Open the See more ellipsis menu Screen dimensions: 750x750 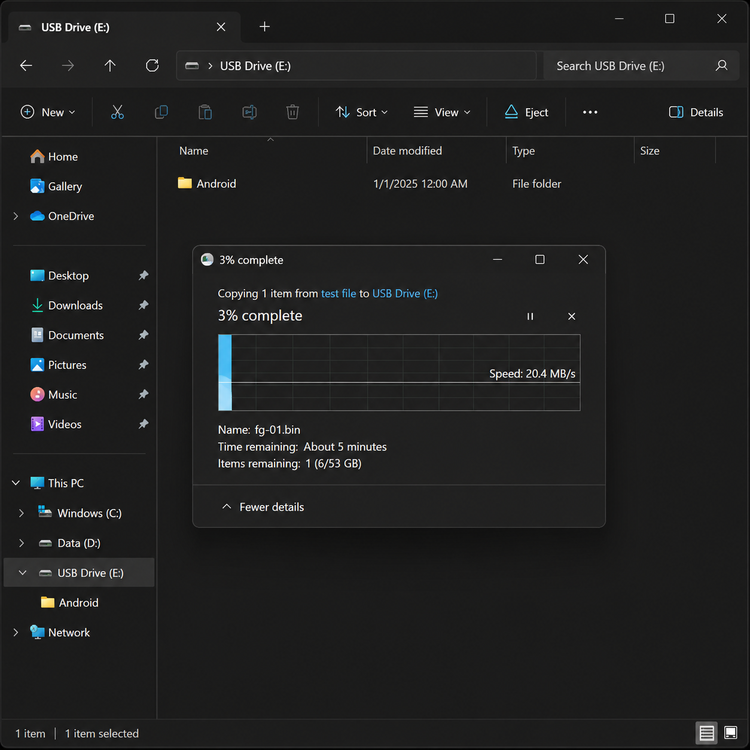(x=590, y=112)
